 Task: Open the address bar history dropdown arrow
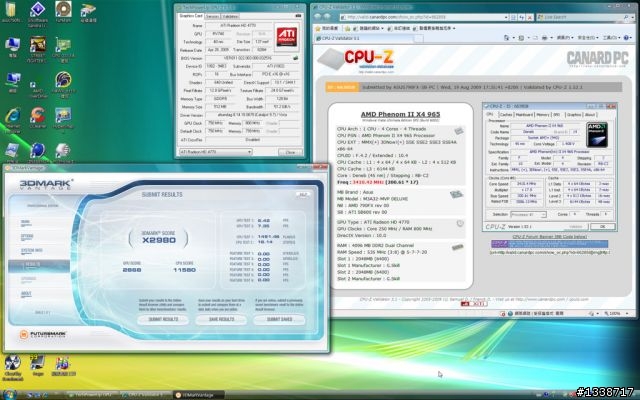point(506,17)
